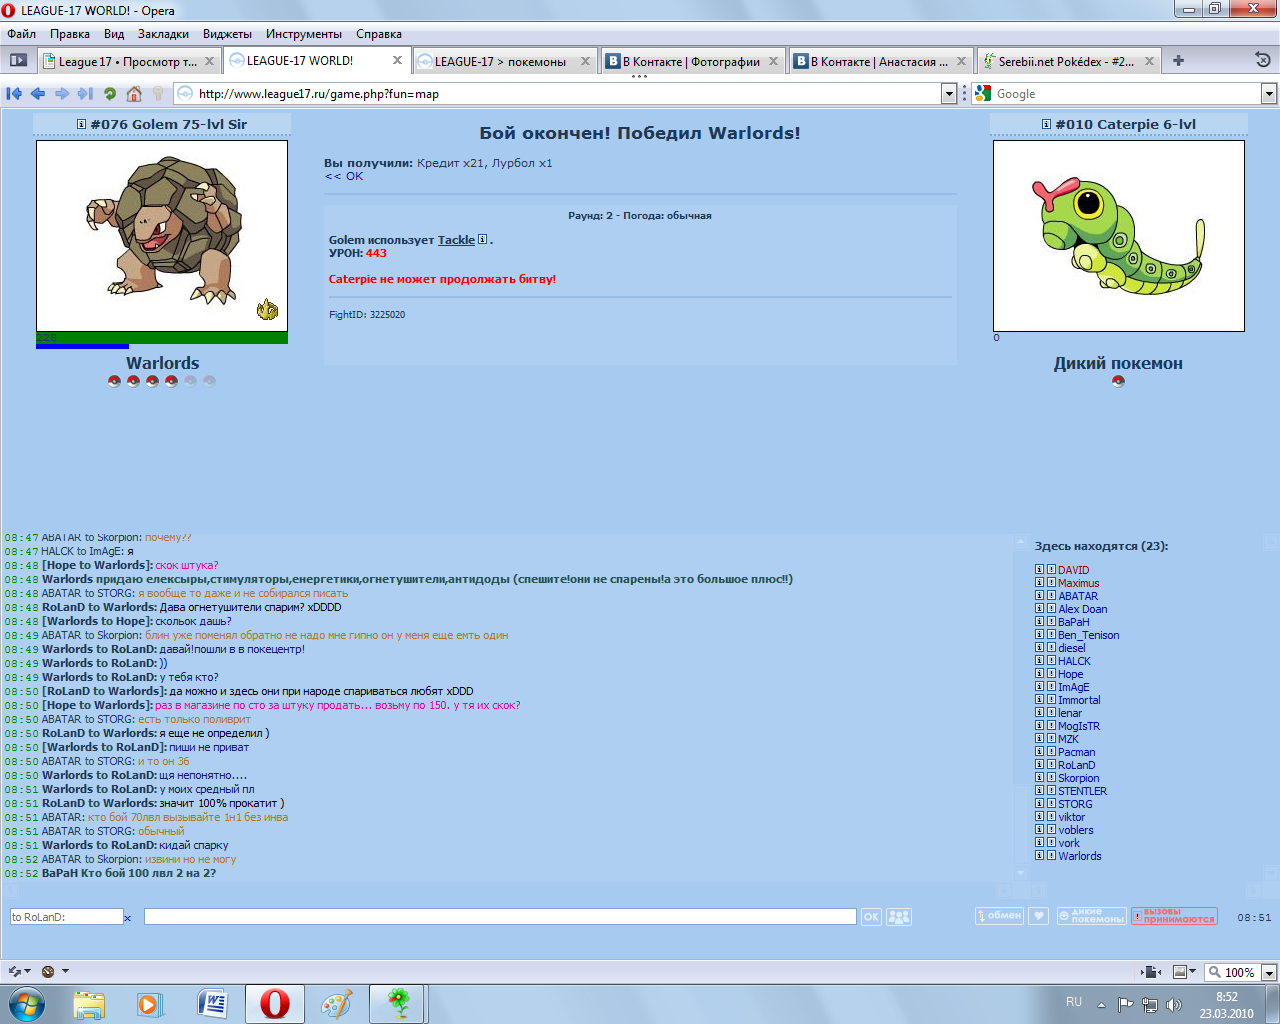Open the Файл menu

22,33
